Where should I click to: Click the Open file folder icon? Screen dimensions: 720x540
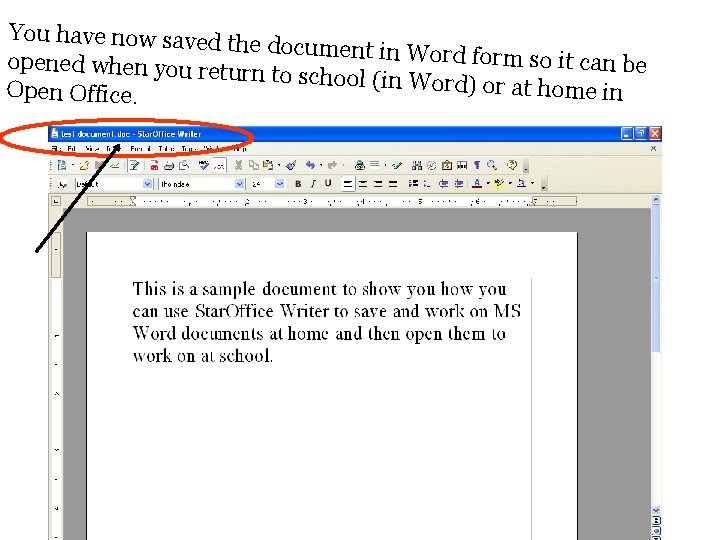click(84, 165)
